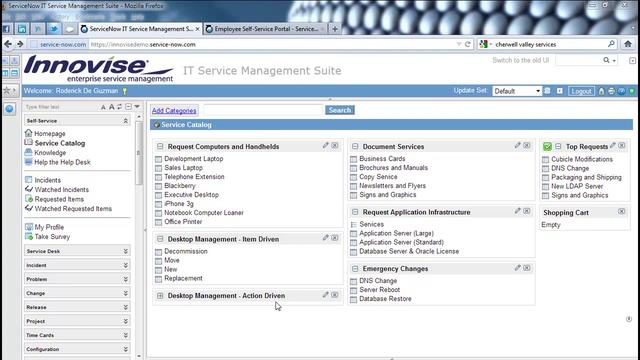Go back in Firefox browser
This screenshot has height=360, width=640.
pos(8,44)
